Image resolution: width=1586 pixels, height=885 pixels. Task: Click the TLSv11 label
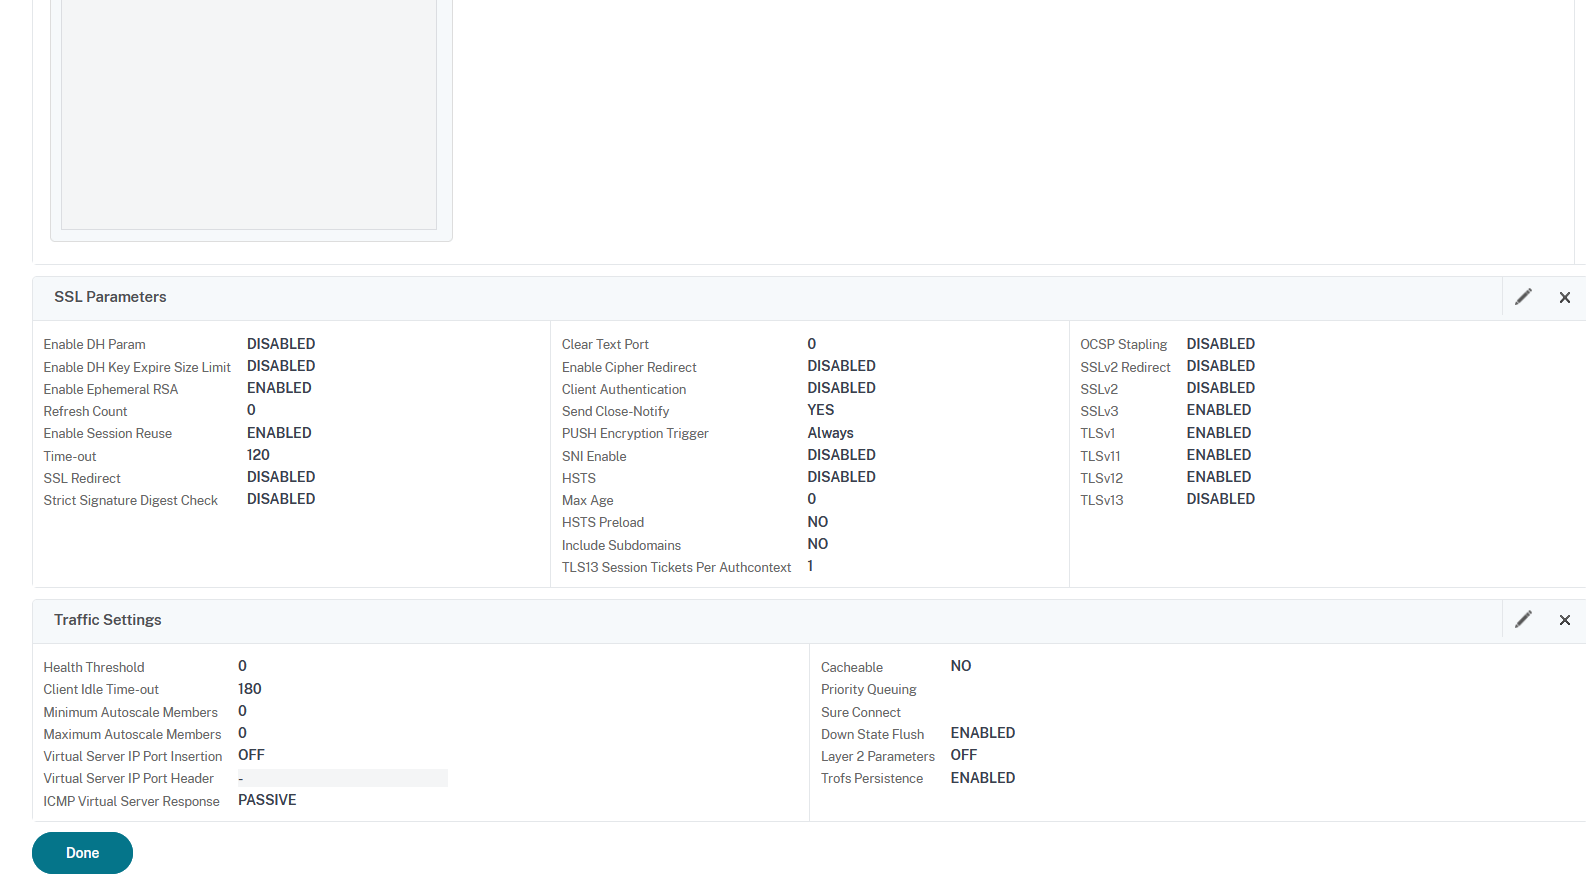(1100, 457)
